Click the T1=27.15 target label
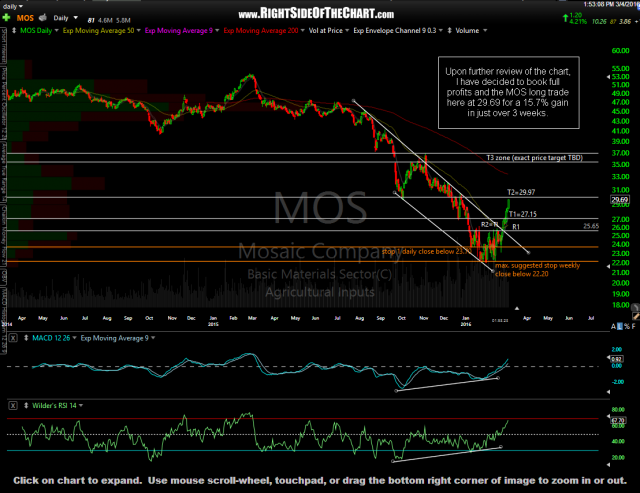This screenshot has width=640, height=493. coord(523,214)
